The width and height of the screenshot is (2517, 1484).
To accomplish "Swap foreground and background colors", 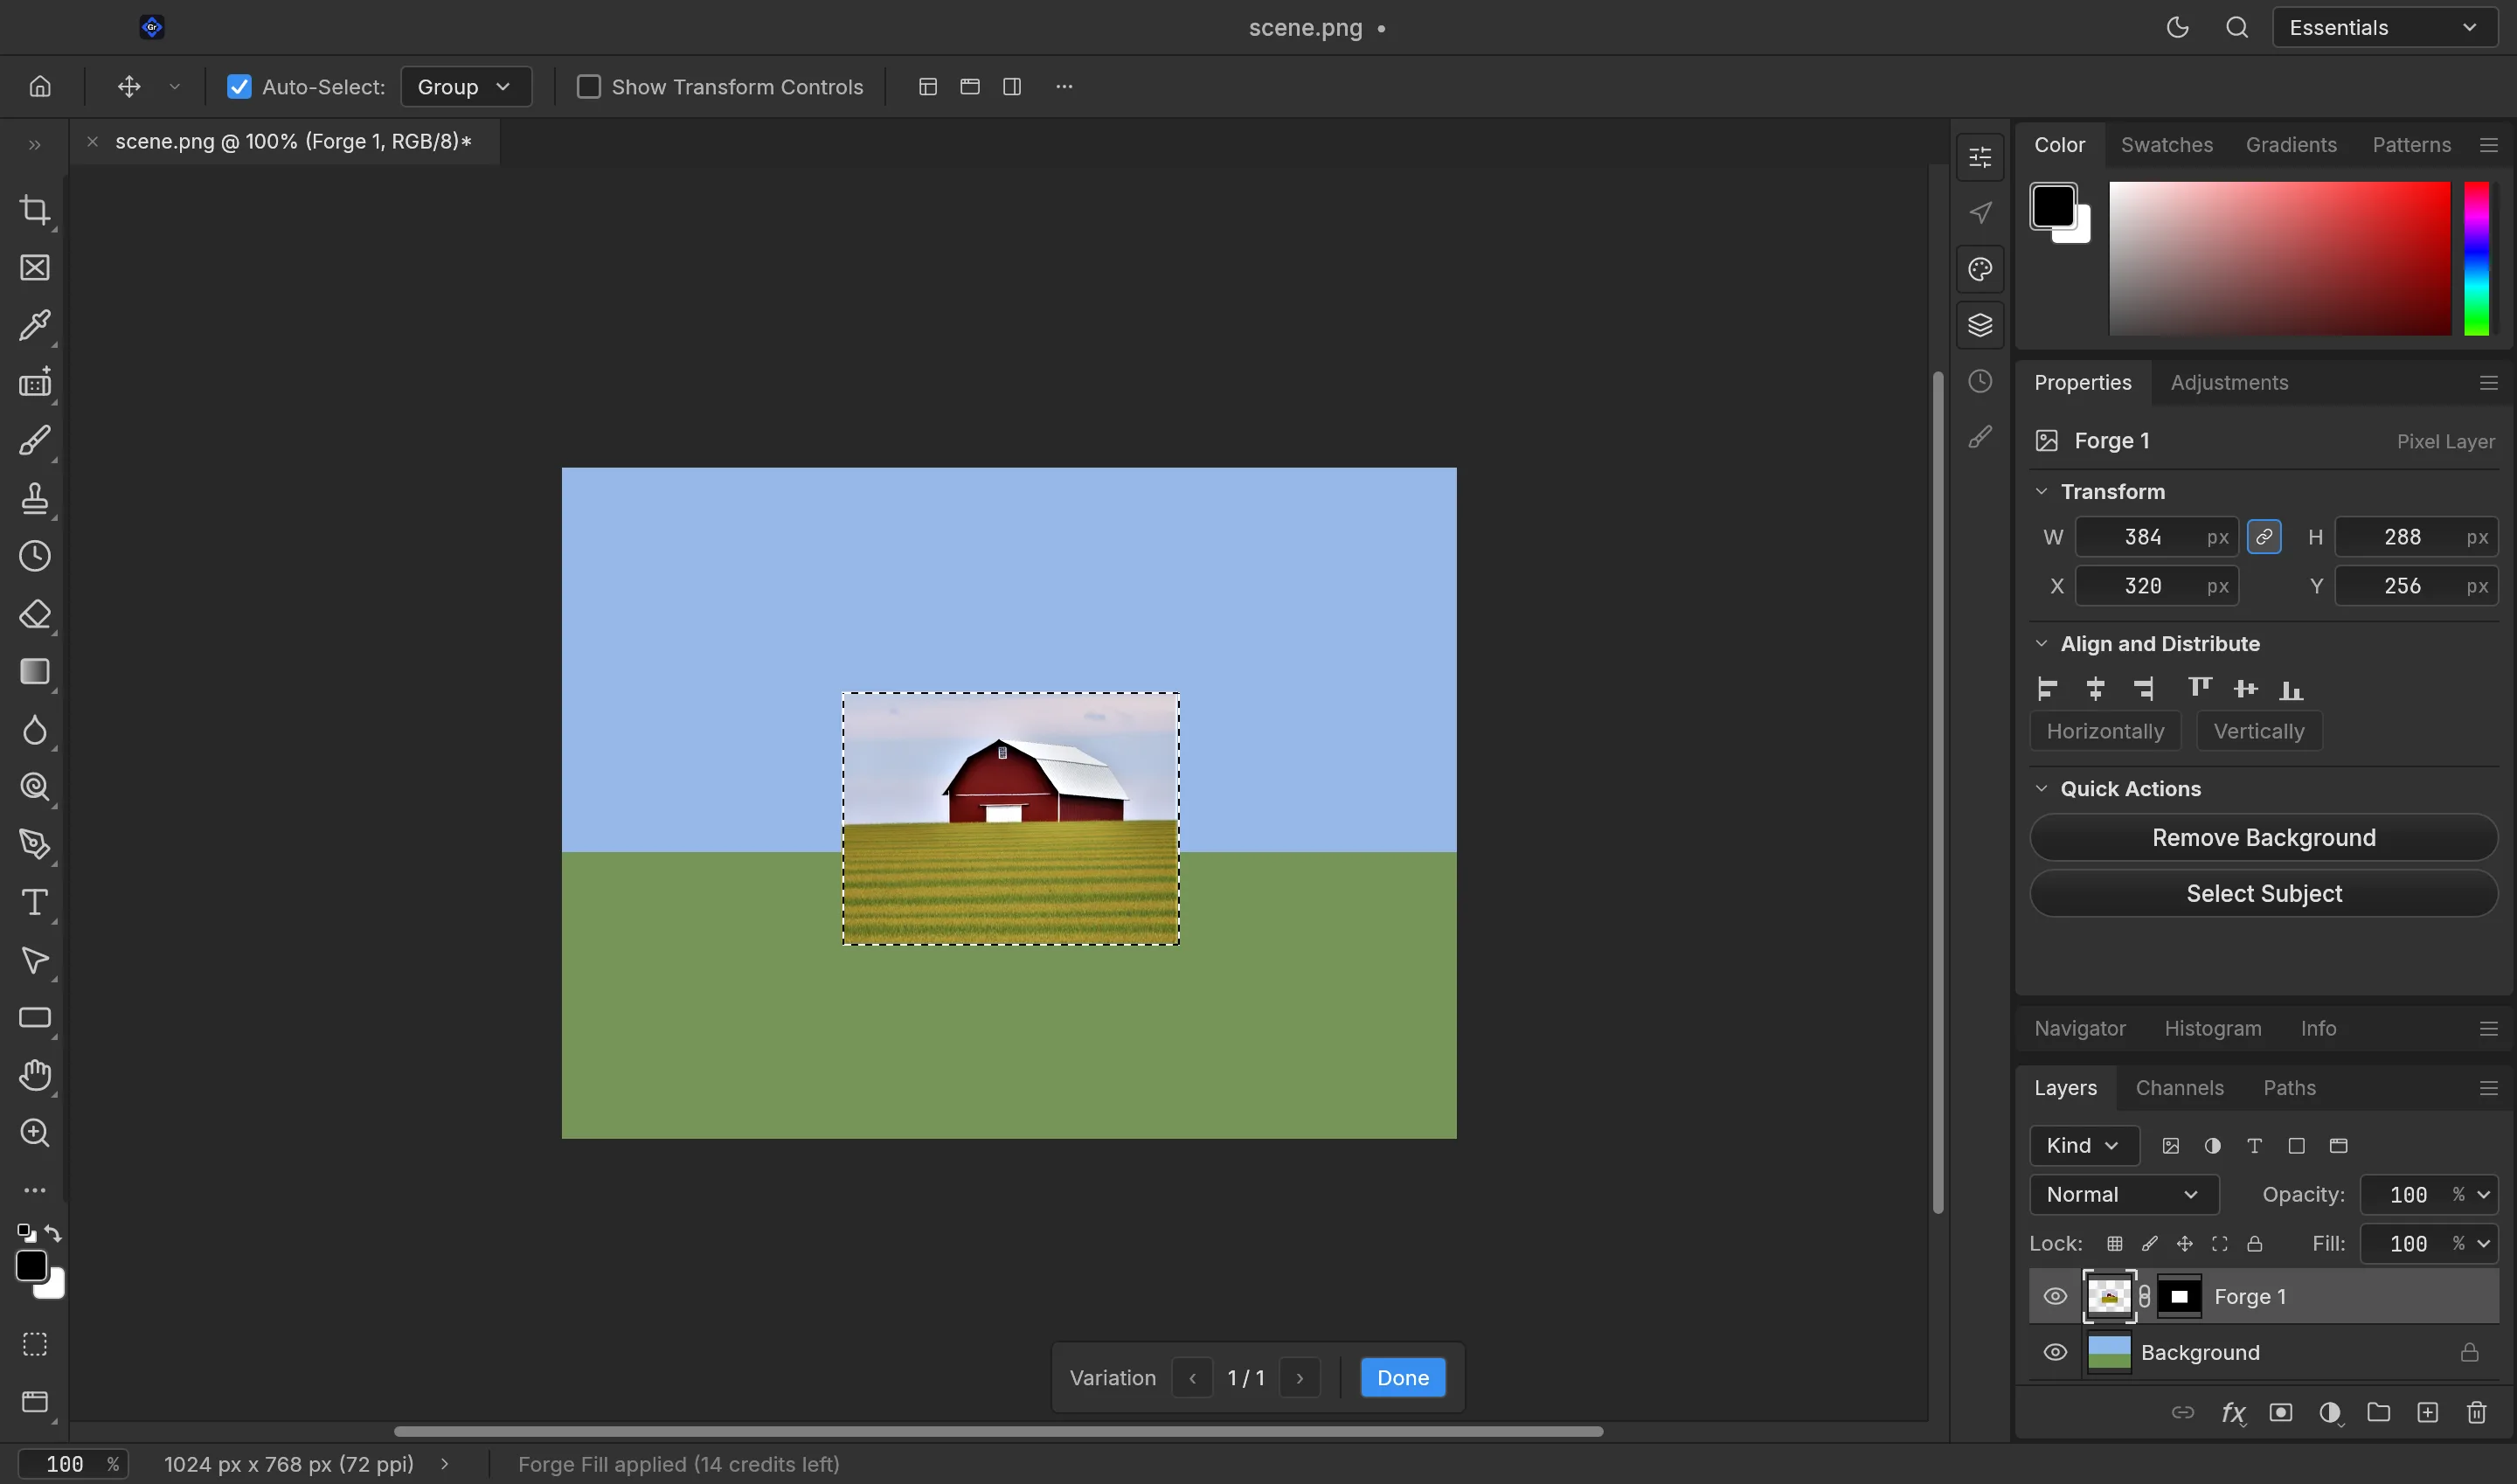I will tap(54, 1234).
